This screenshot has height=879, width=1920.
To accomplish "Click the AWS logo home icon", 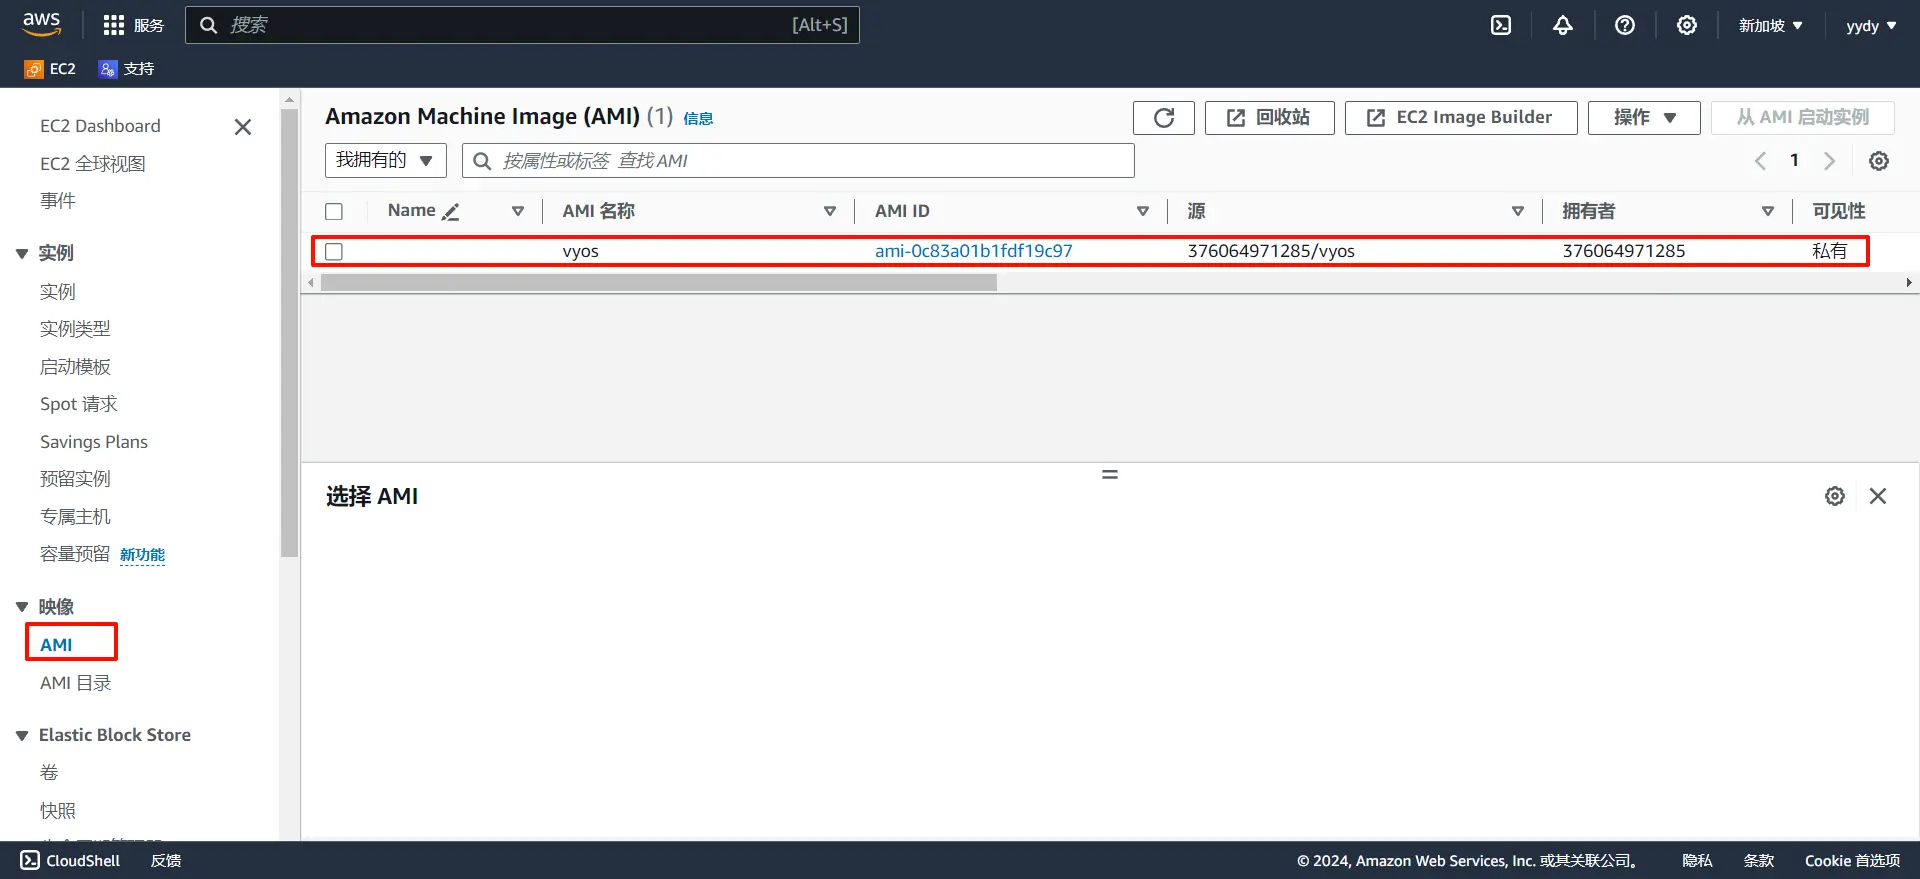I will 42,24.
